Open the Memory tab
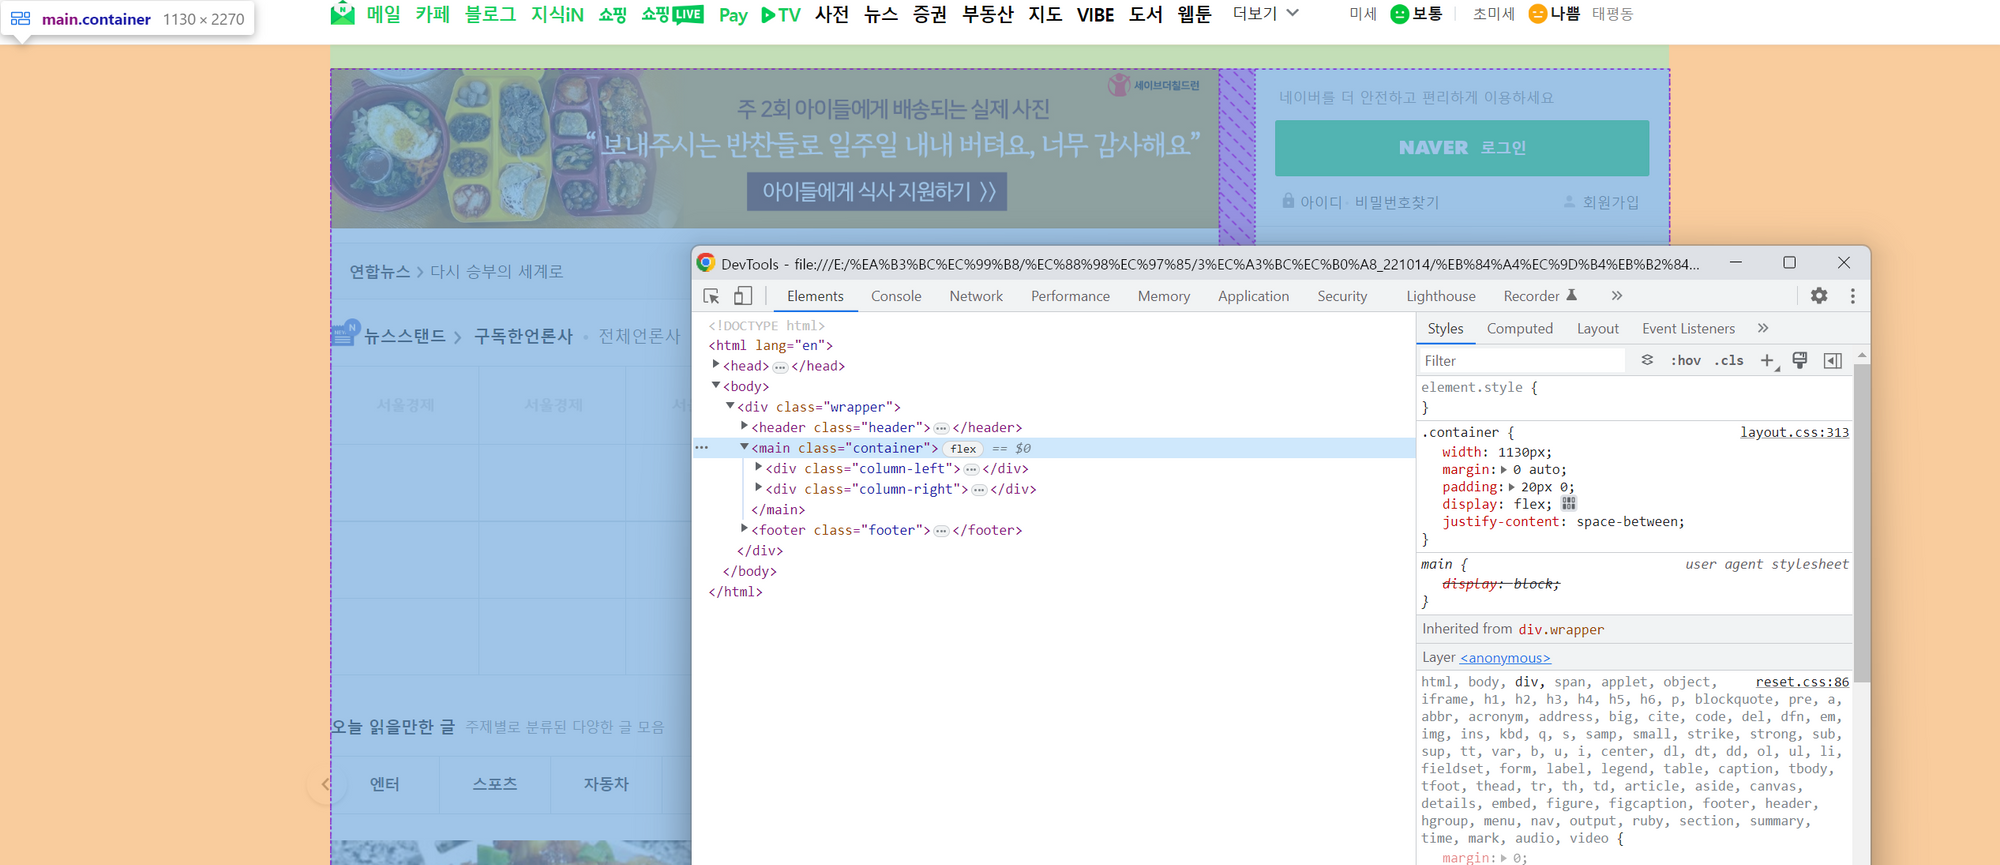The height and width of the screenshot is (865, 2000). click(x=1164, y=296)
